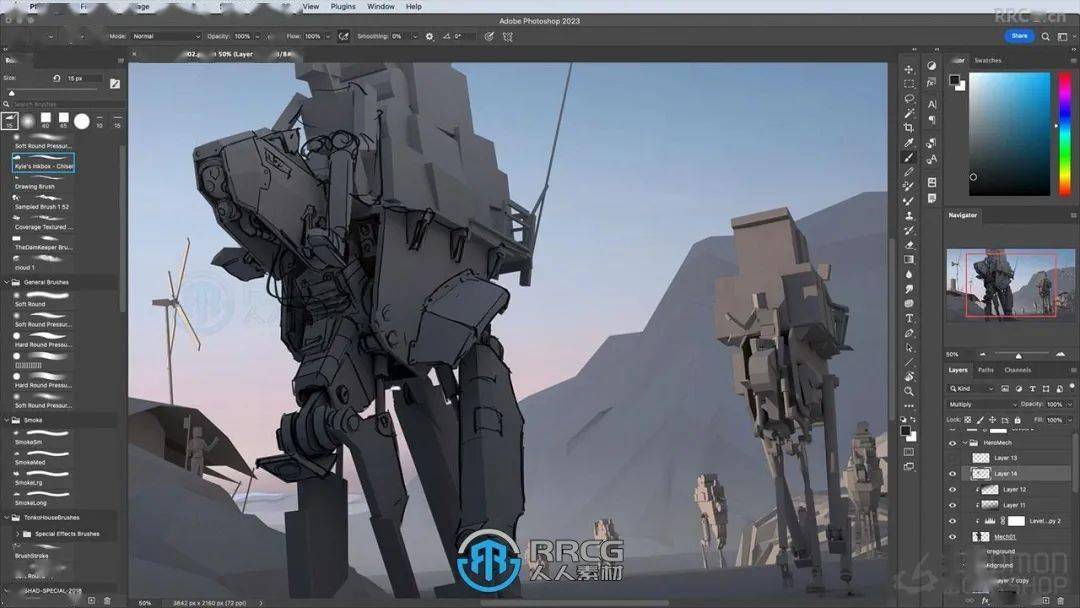This screenshot has height=608, width=1080.
Task: Hide Layer 14 visibility eye
Action: tap(952, 473)
